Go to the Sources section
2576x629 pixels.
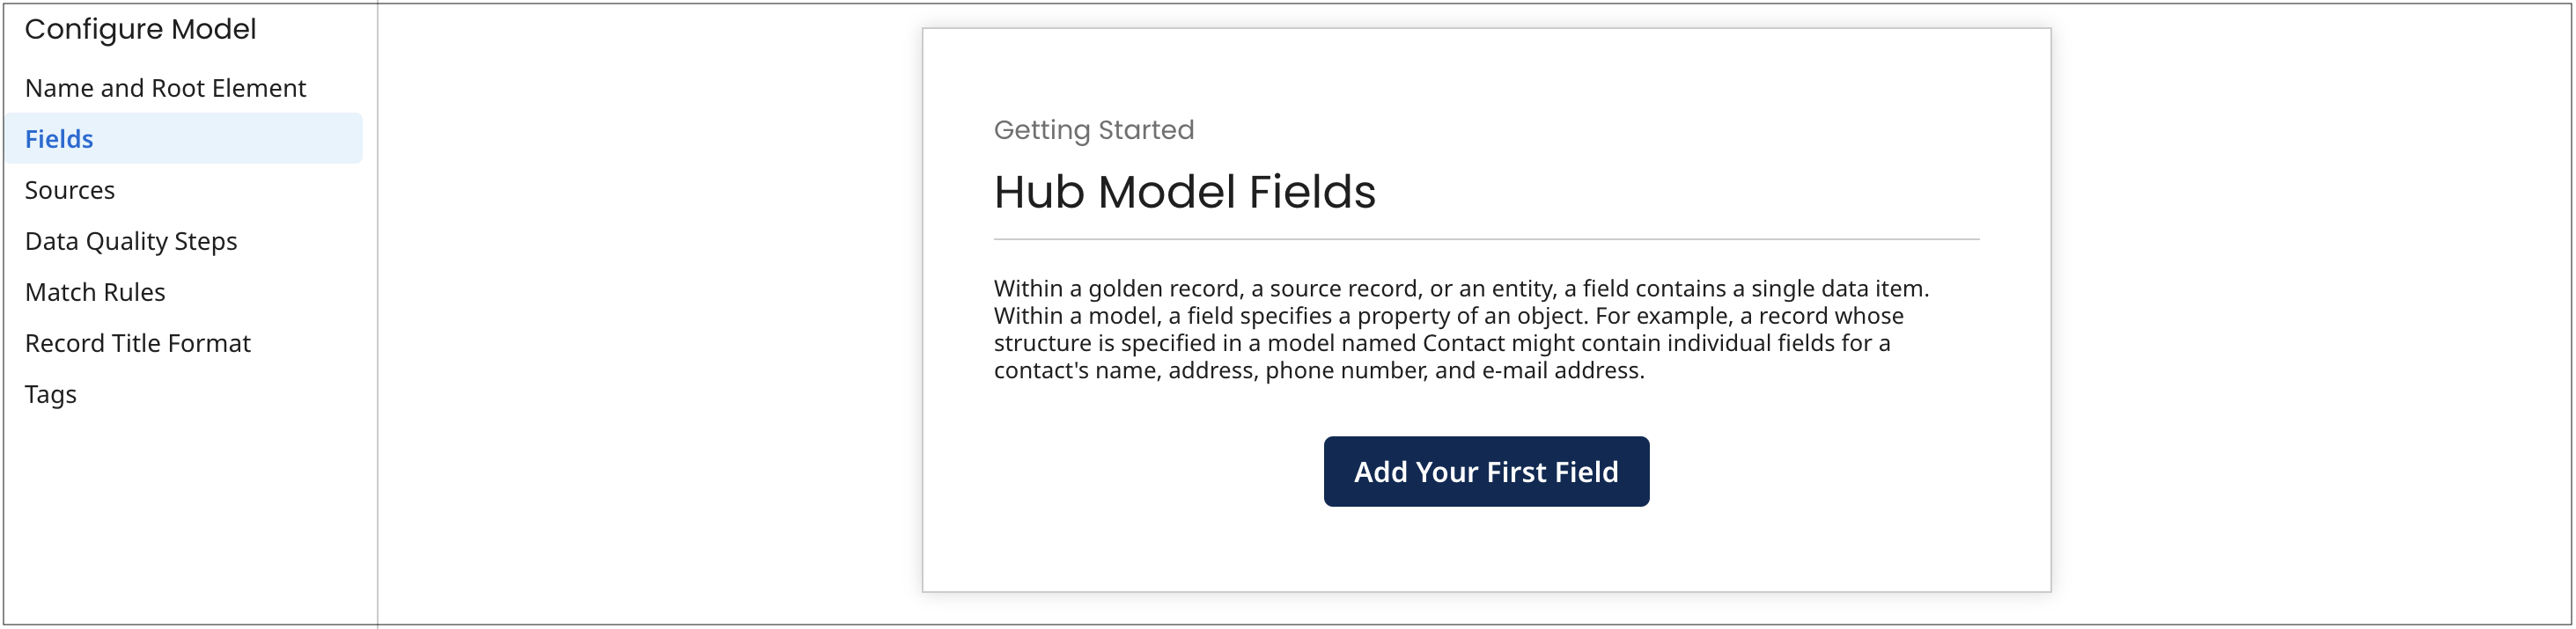click(70, 190)
